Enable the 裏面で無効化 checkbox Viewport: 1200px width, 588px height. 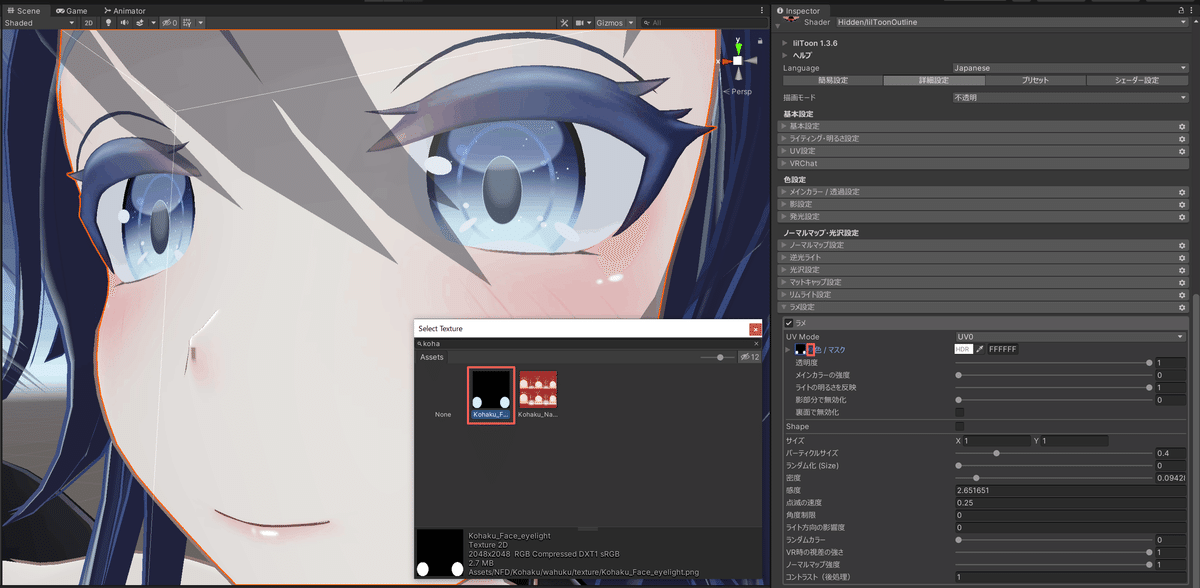tap(960, 411)
